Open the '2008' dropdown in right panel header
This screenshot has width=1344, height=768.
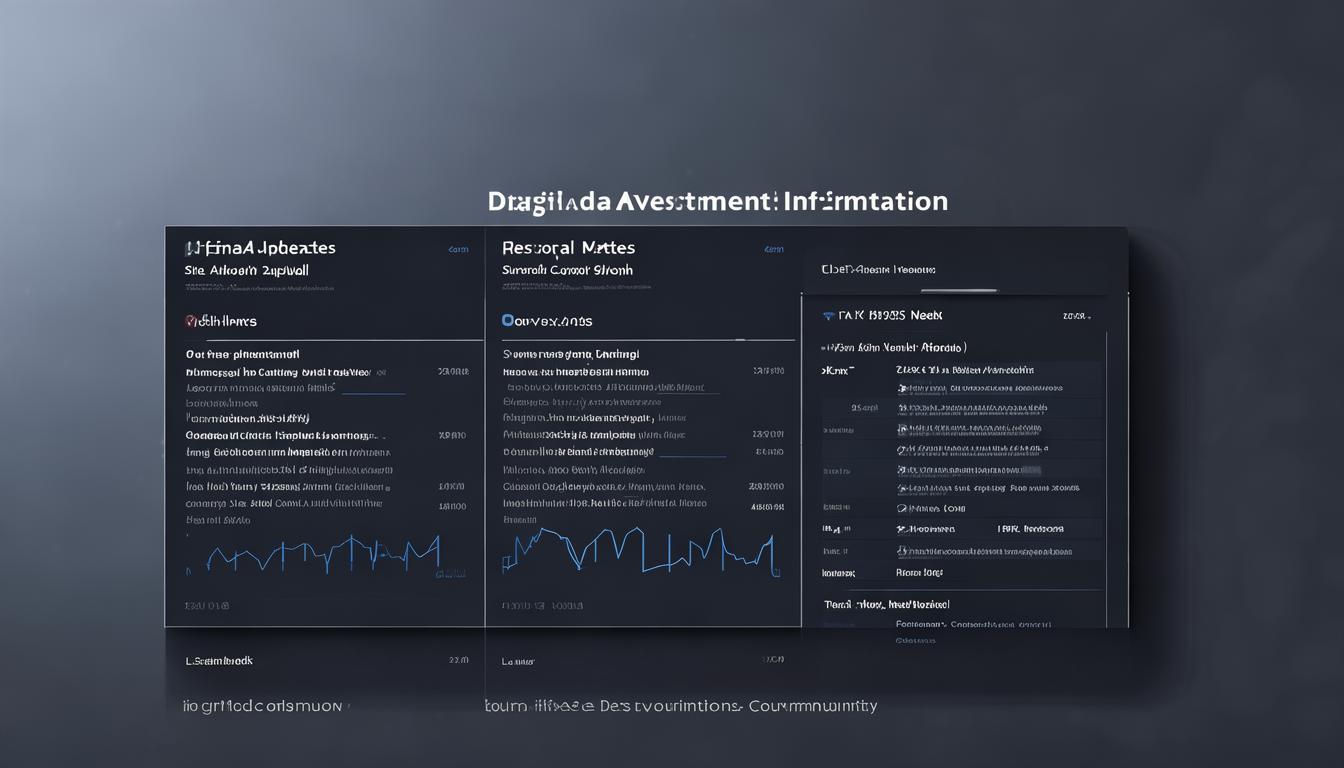1077,316
